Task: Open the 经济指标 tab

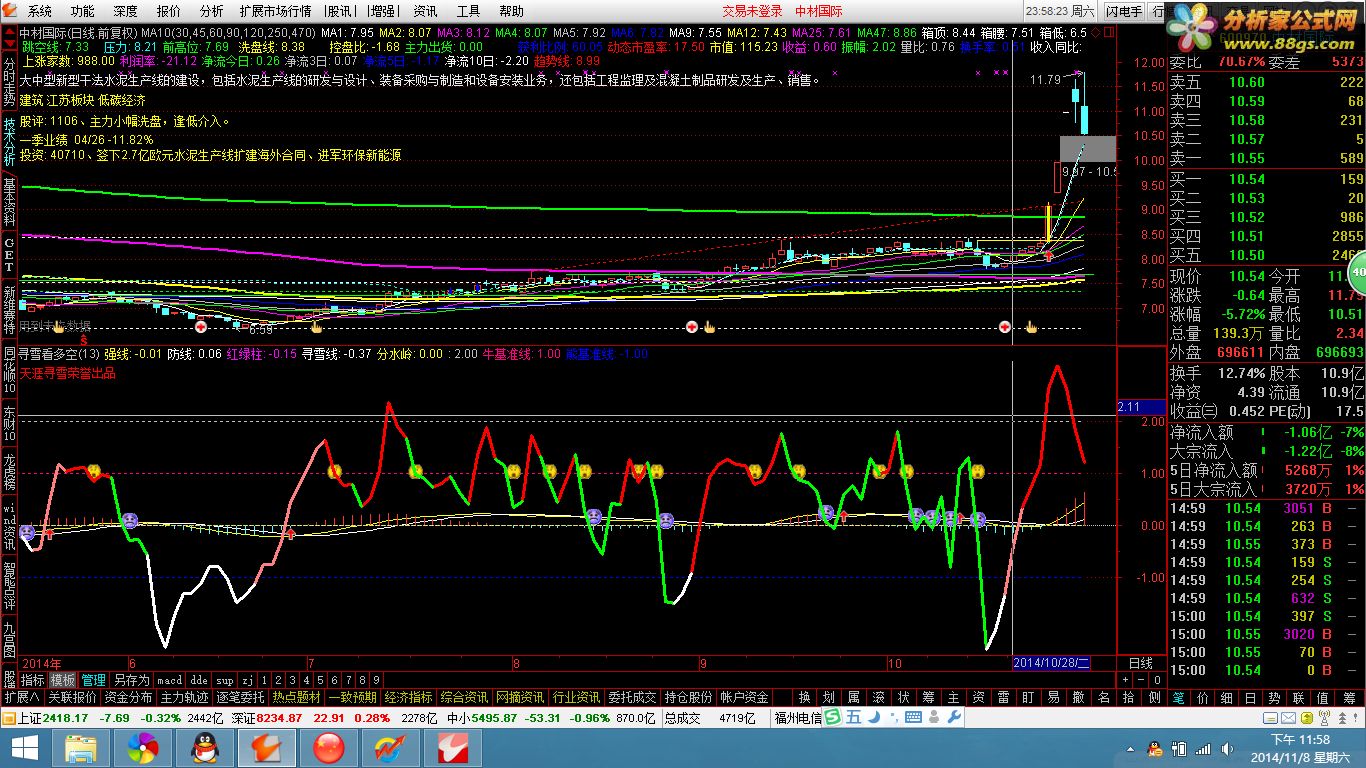Action: (x=408, y=697)
